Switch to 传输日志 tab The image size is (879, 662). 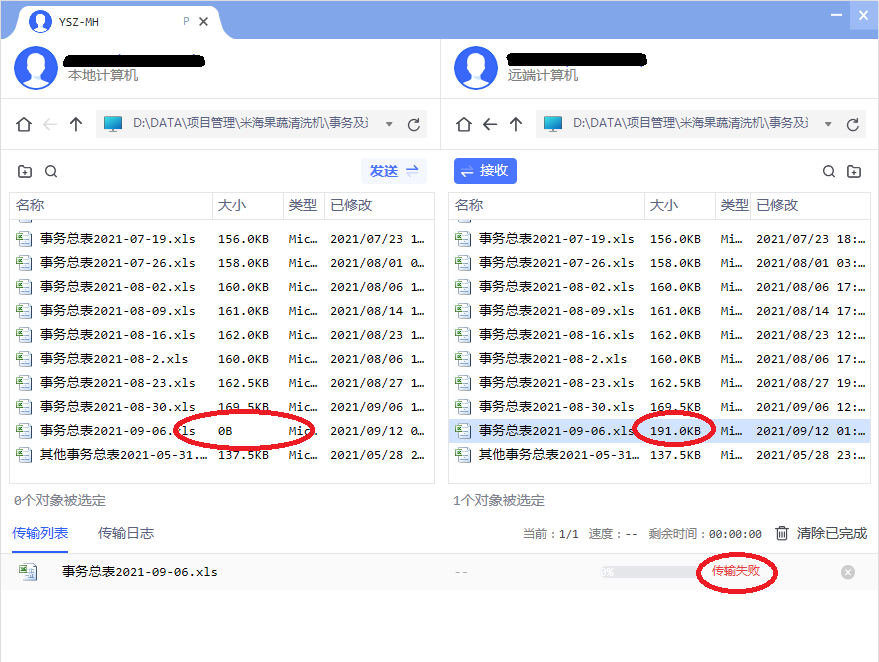tap(126, 533)
